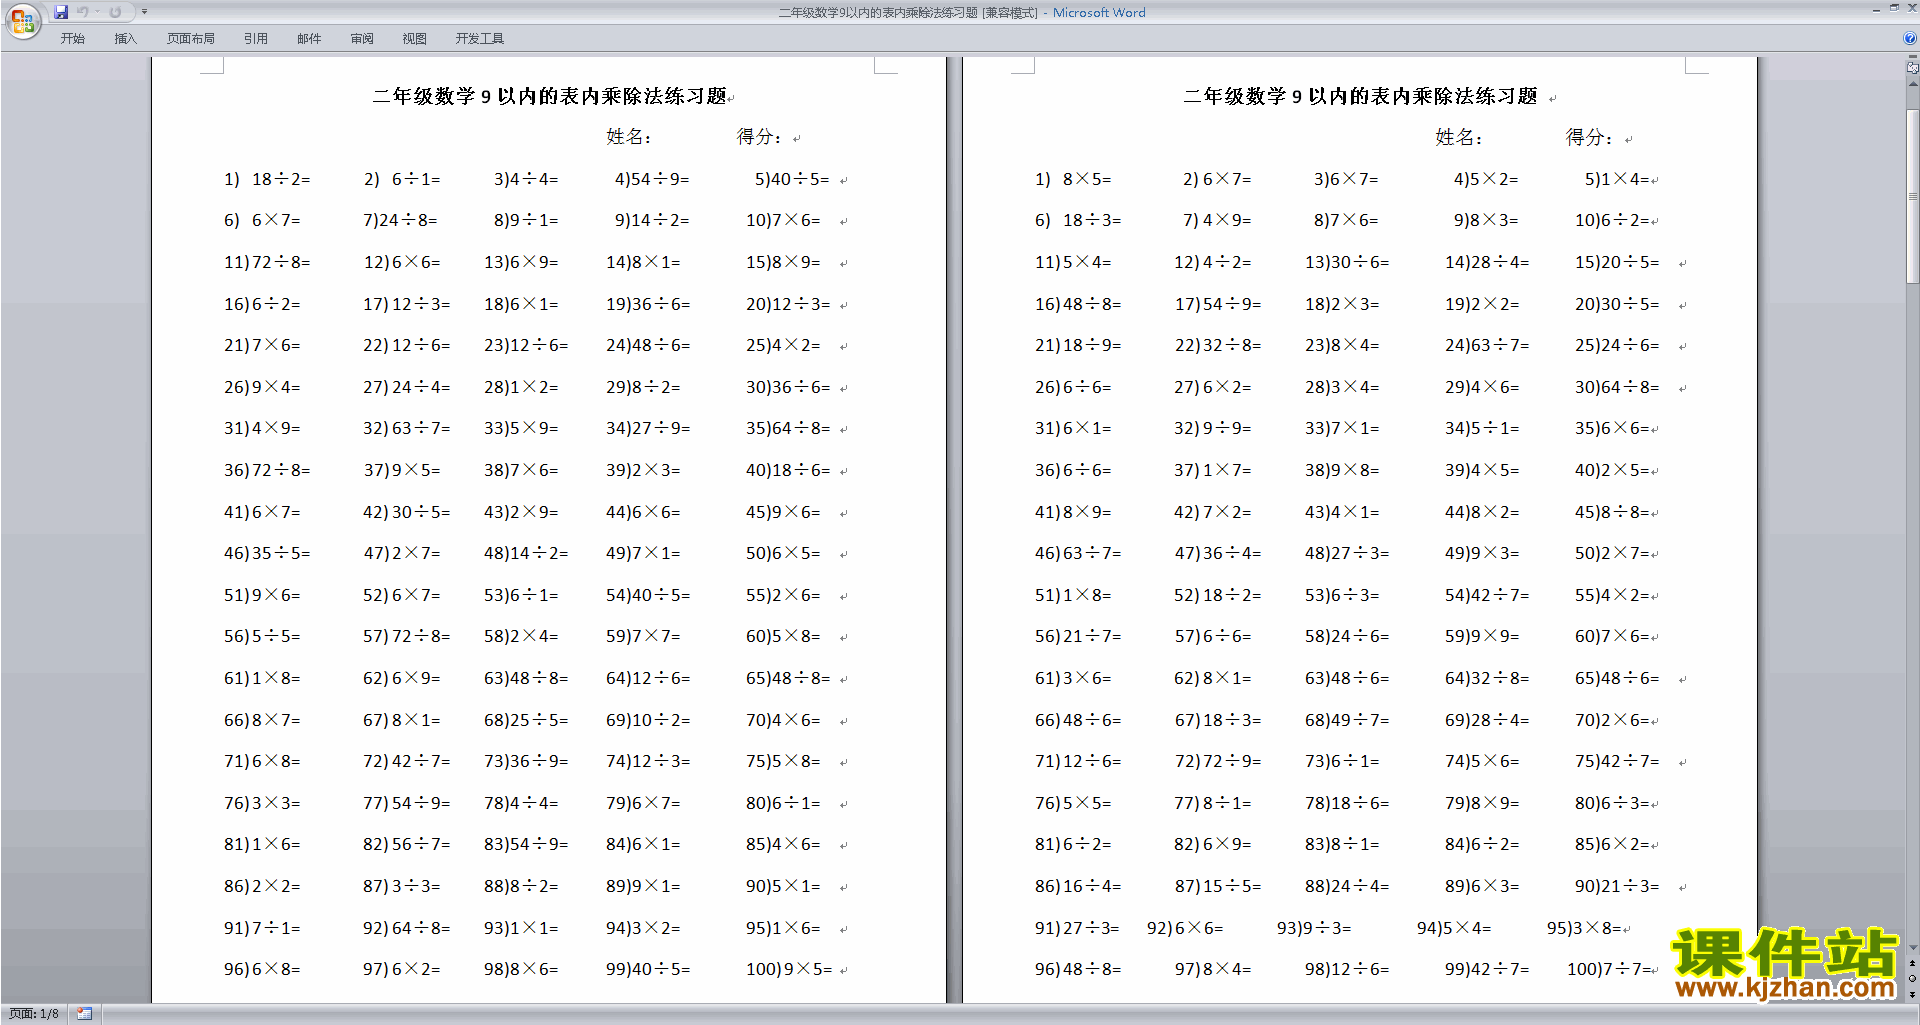Screen dimensions: 1920x1025
Task: Save the document with the floppy disk icon
Action: tap(61, 12)
